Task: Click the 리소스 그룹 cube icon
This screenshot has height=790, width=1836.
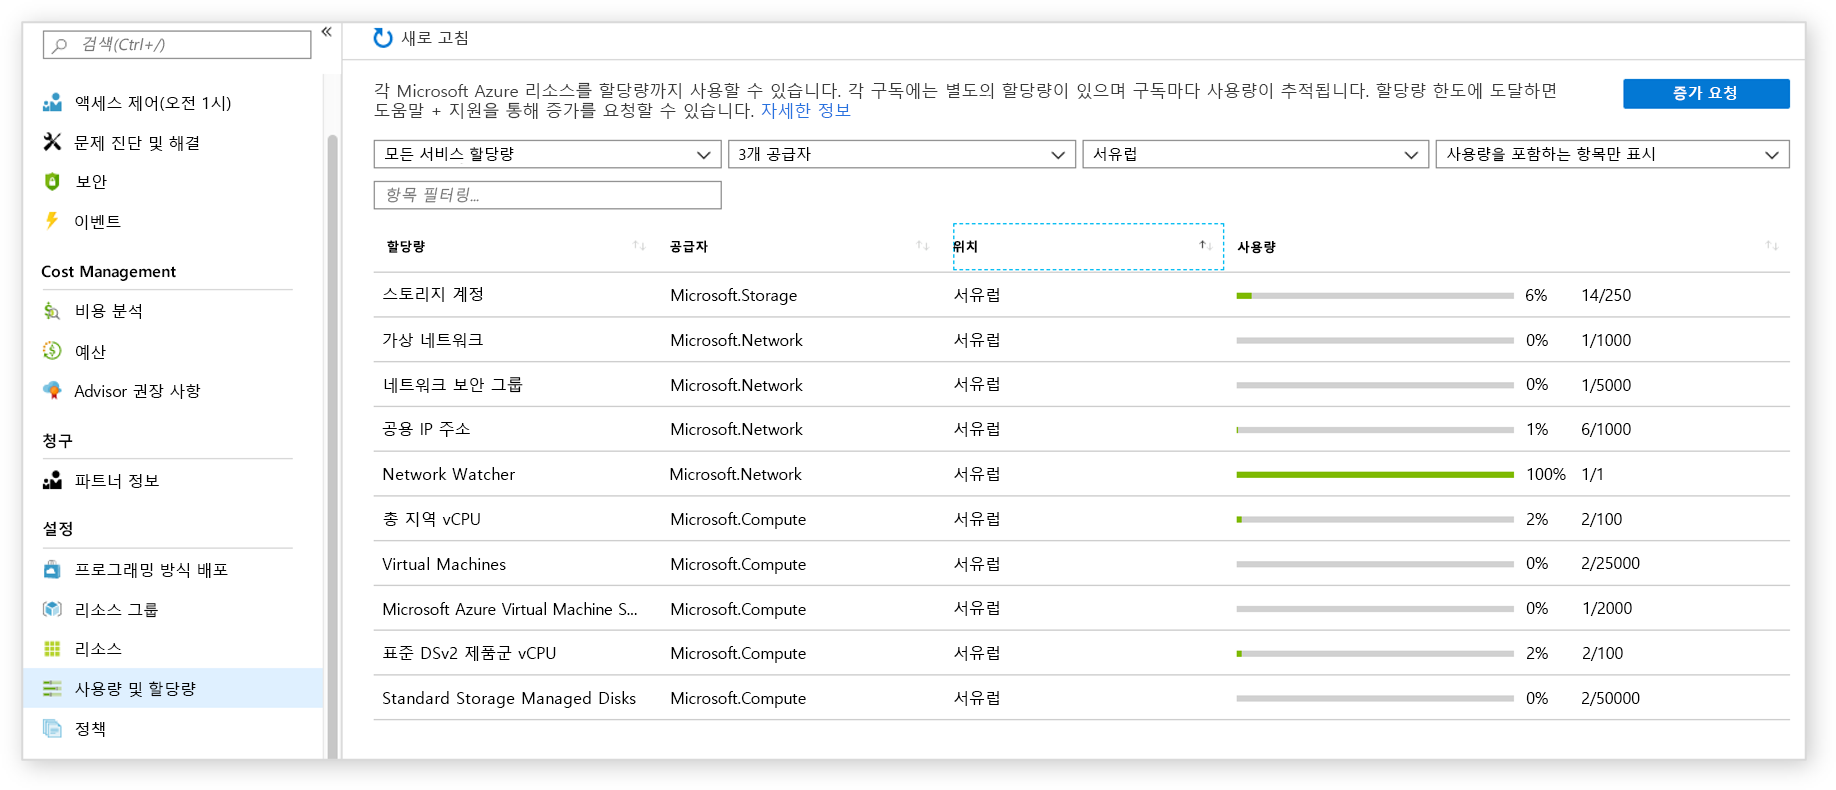Action: click(x=52, y=609)
